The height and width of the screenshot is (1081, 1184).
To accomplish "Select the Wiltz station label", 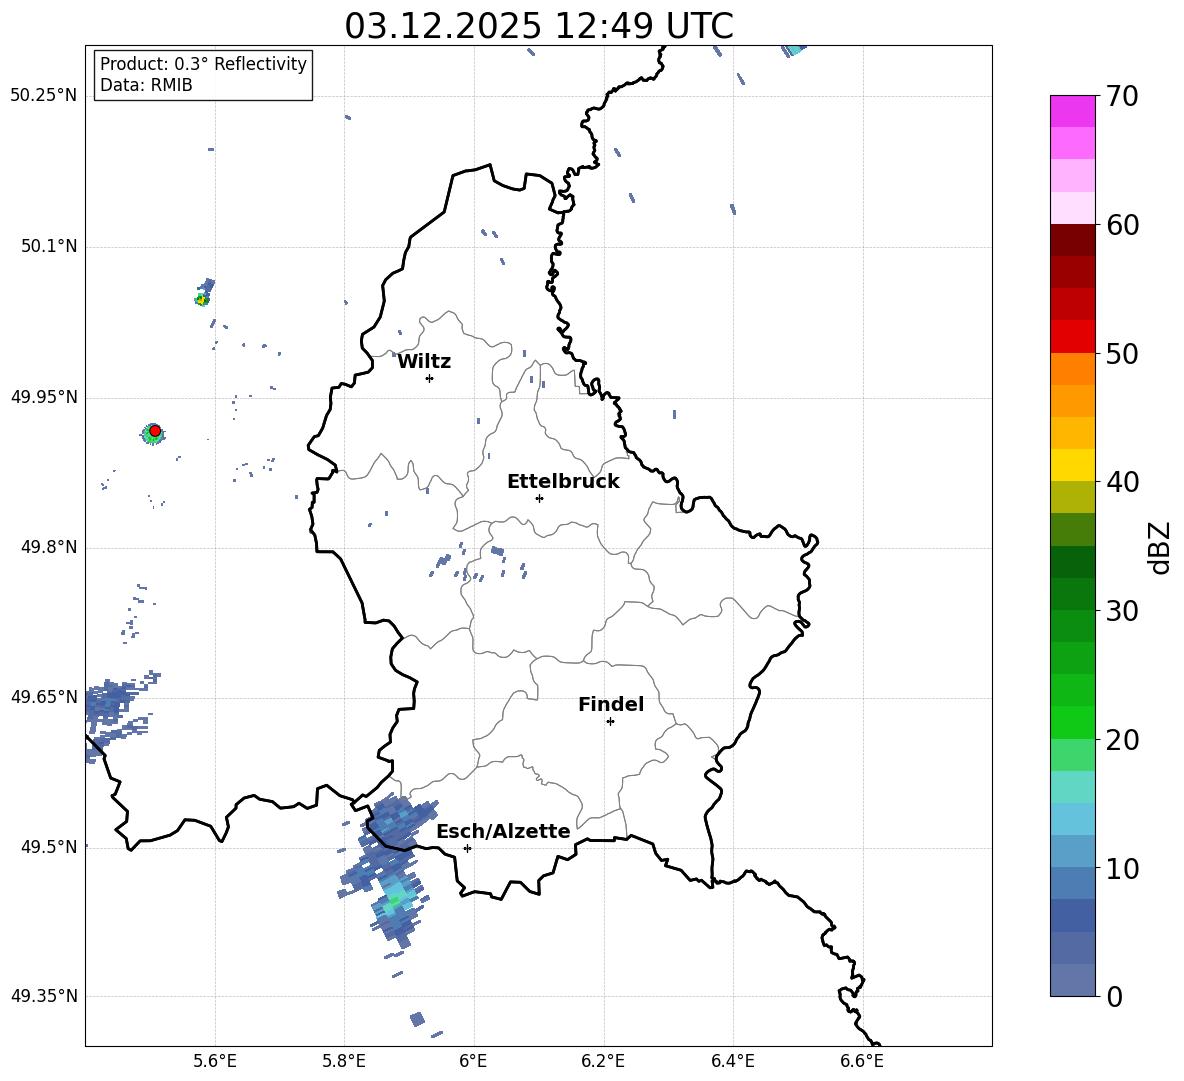I will click(424, 362).
